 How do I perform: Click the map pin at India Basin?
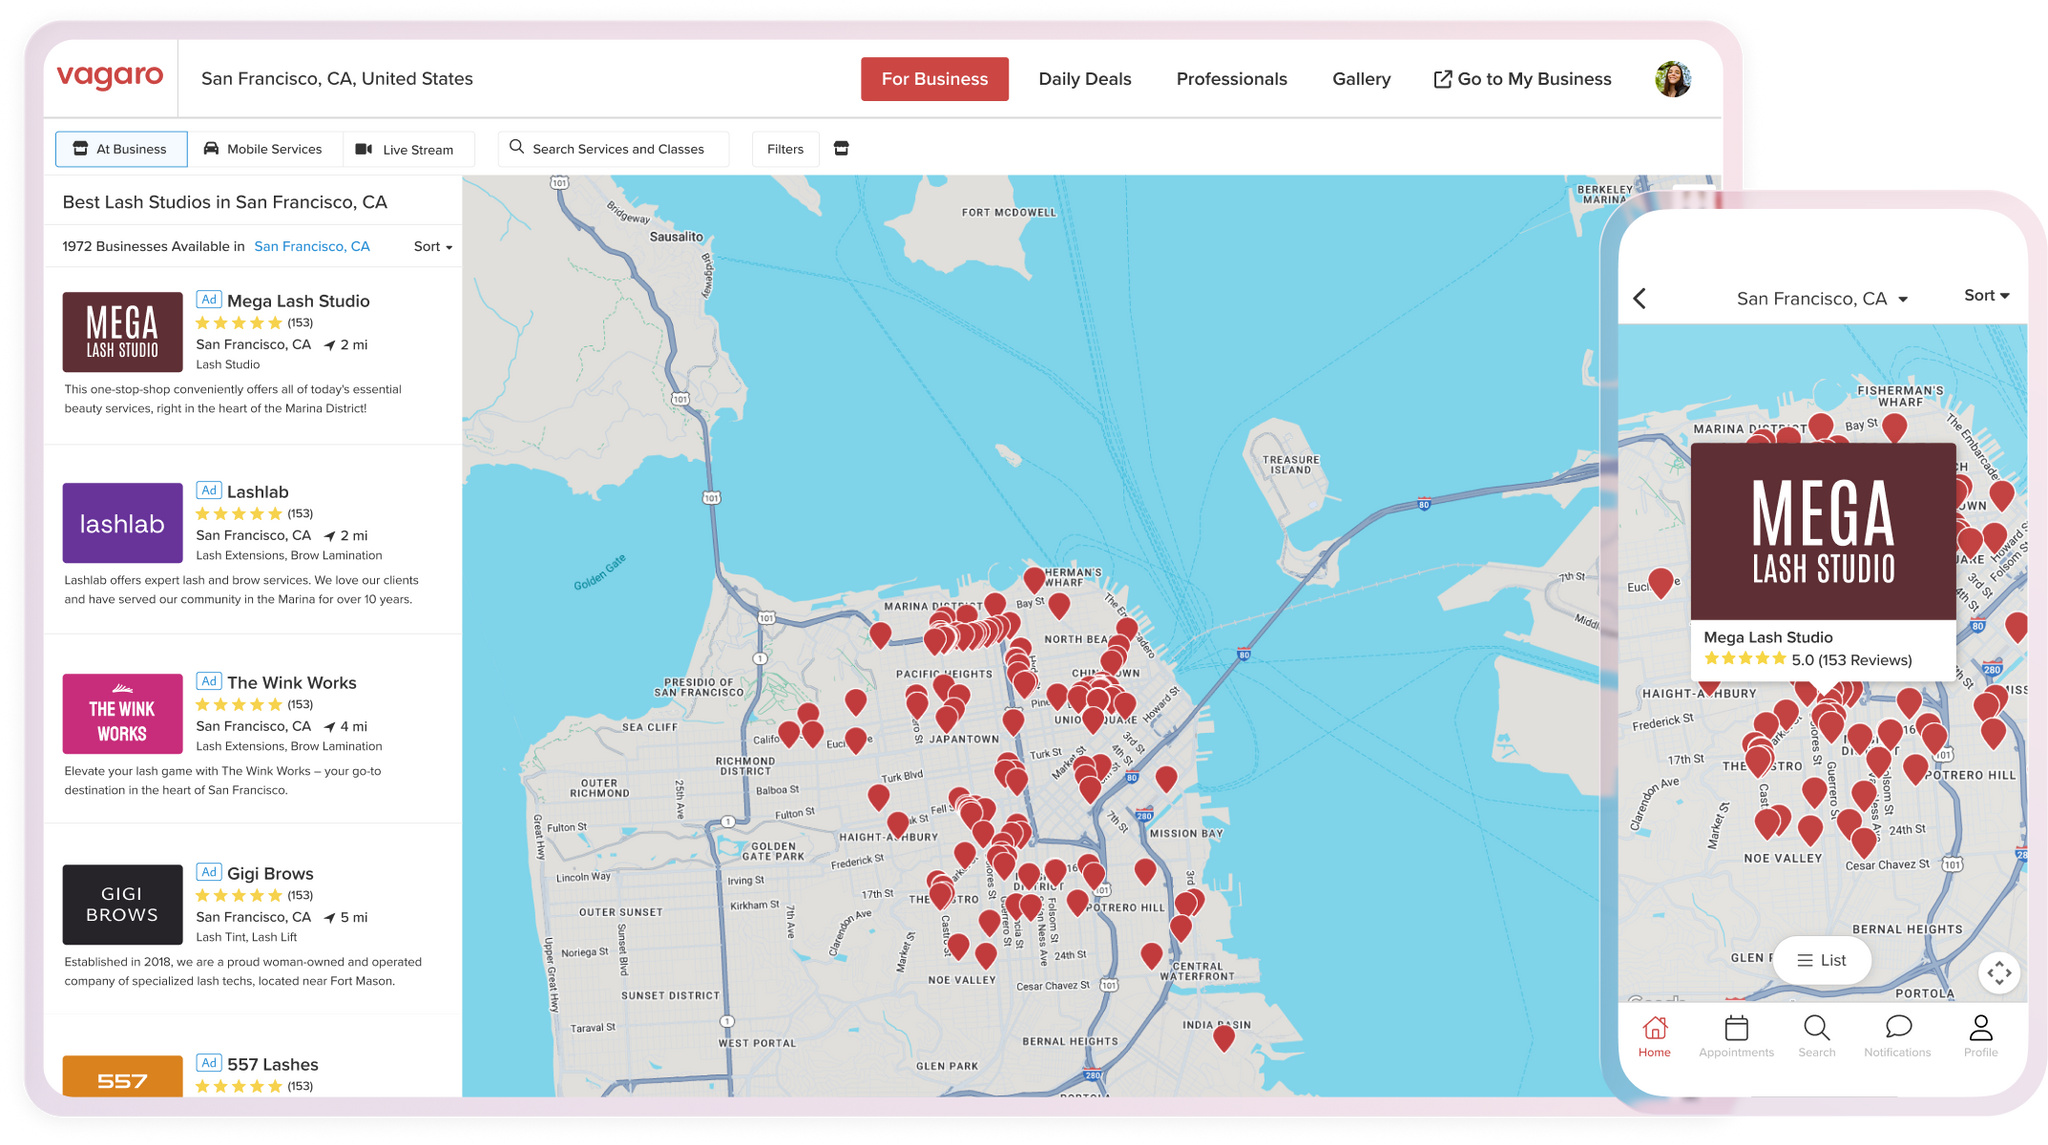click(x=1224, y=1038)
